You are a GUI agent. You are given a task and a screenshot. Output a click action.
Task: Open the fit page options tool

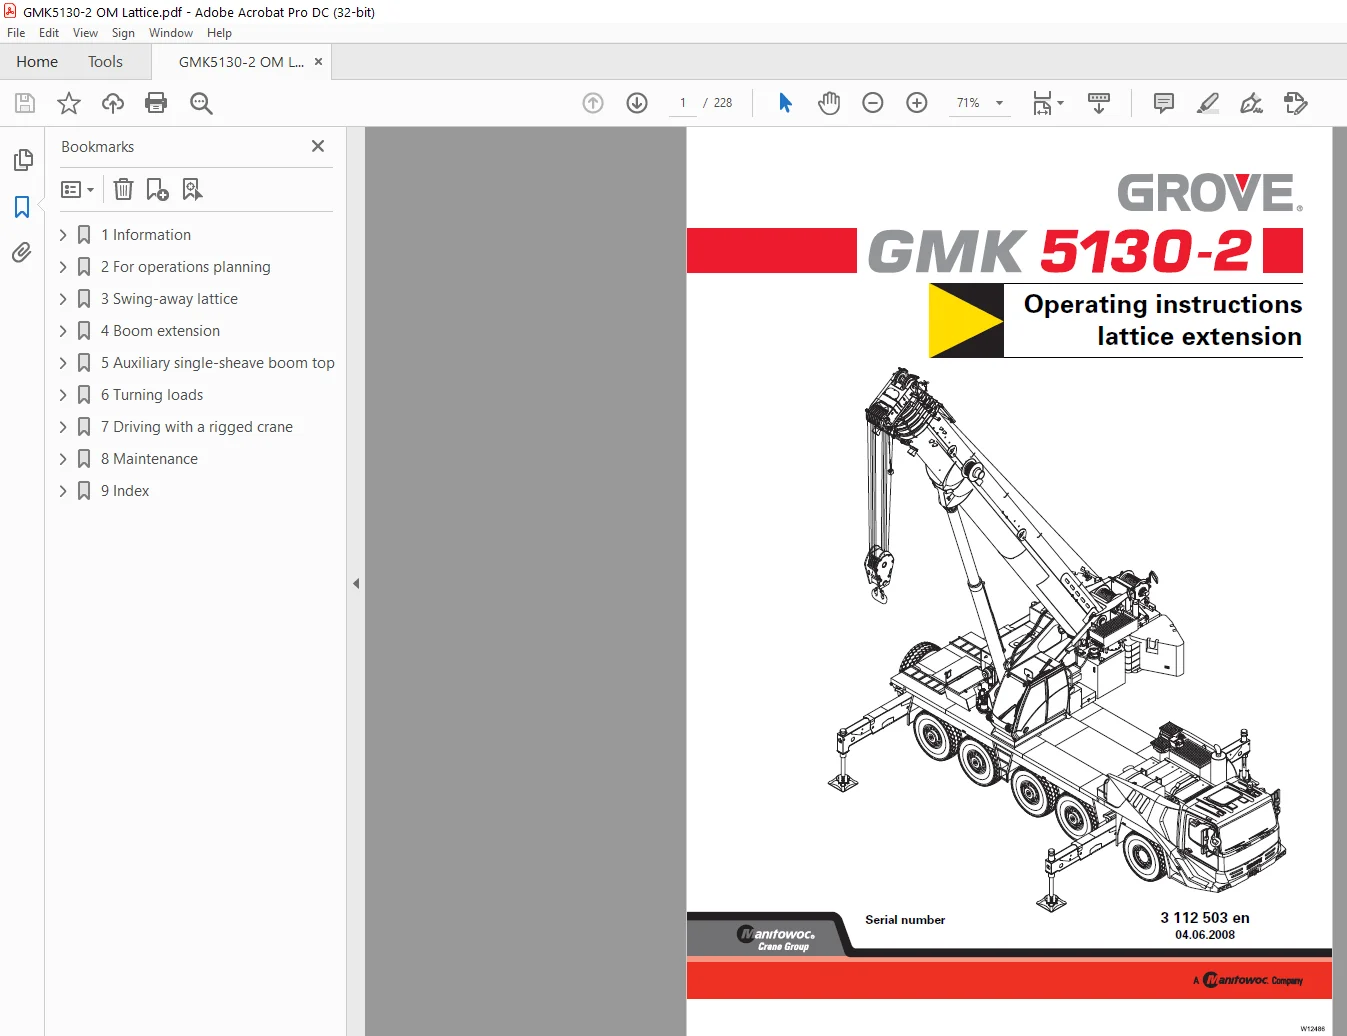pos(1048,103)
